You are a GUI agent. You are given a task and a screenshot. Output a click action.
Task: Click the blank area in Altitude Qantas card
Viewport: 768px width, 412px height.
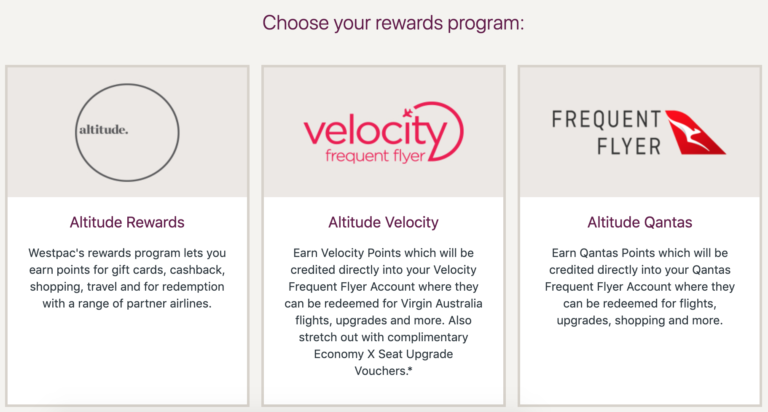640,365
